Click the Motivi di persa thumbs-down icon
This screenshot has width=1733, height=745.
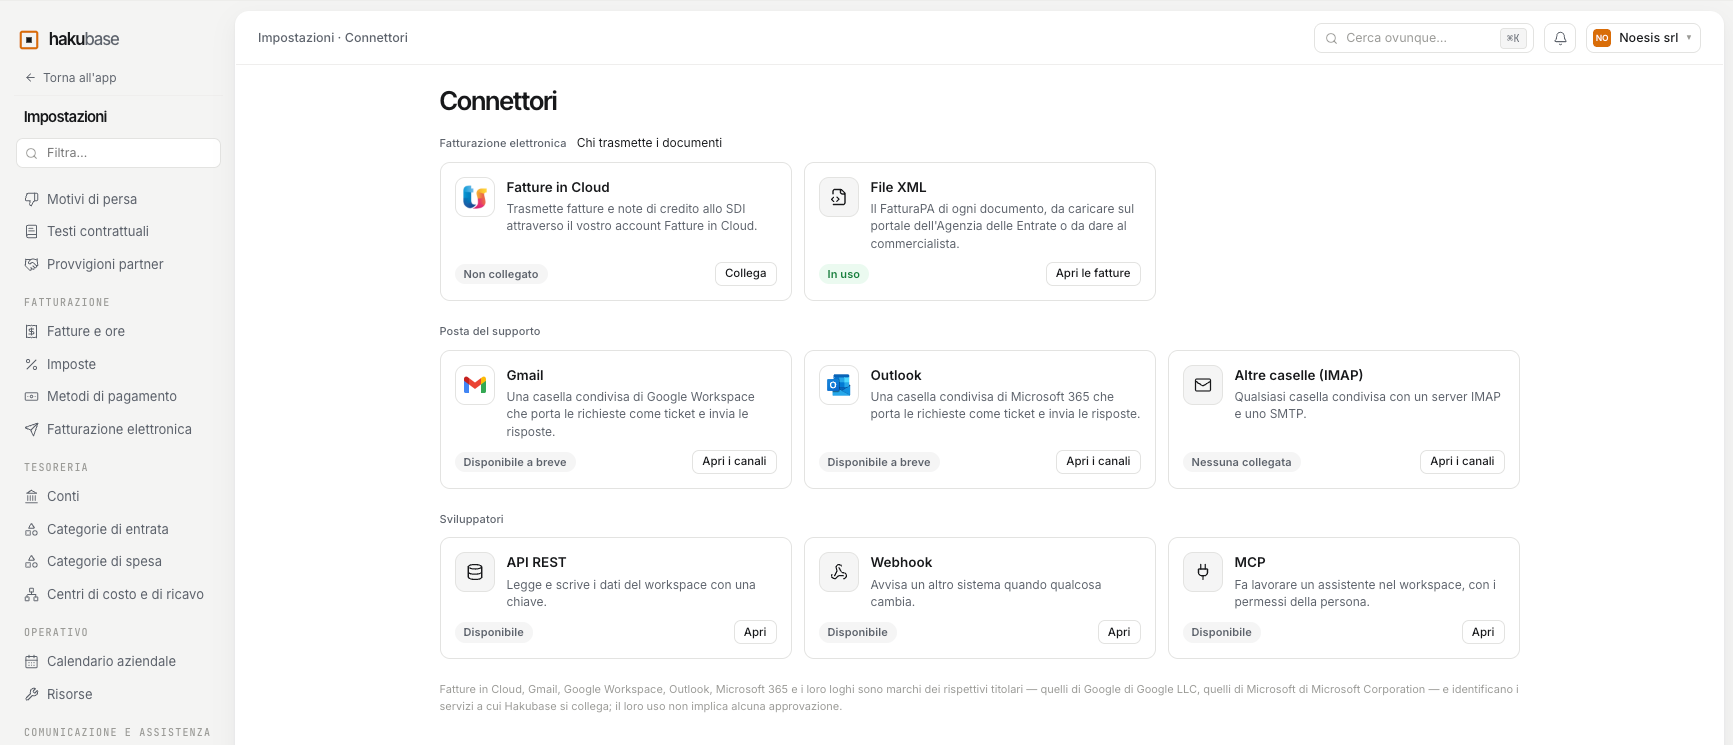click(x=32, y=199)
